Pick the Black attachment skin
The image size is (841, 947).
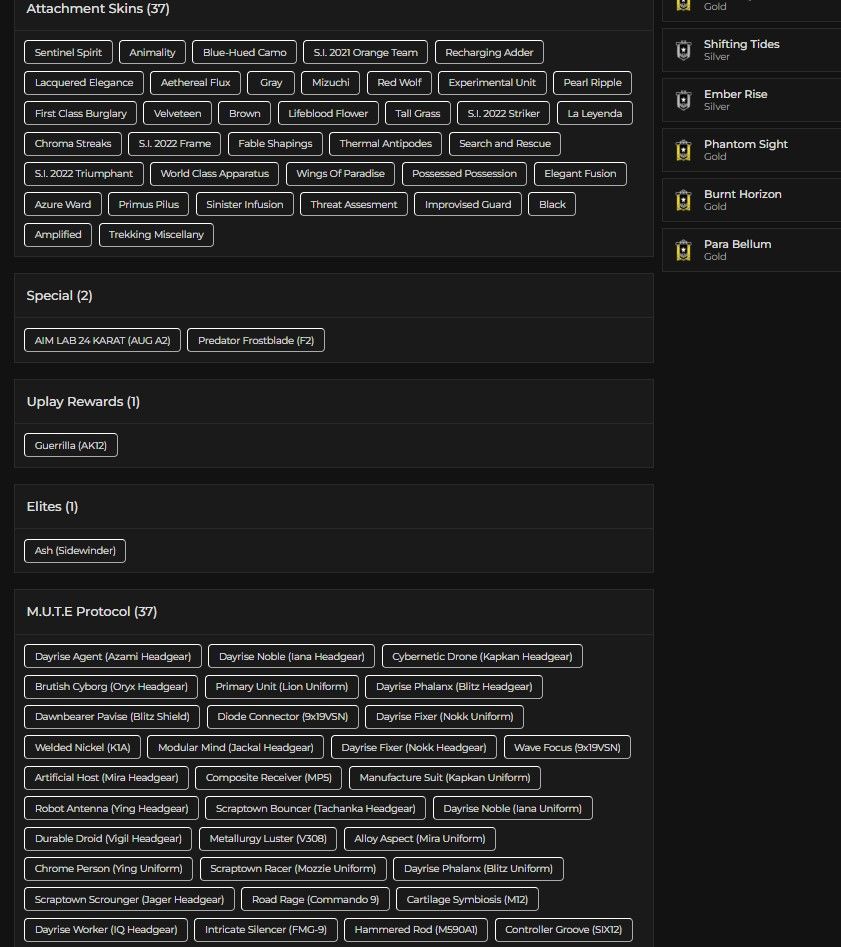(x=552, y=204)
